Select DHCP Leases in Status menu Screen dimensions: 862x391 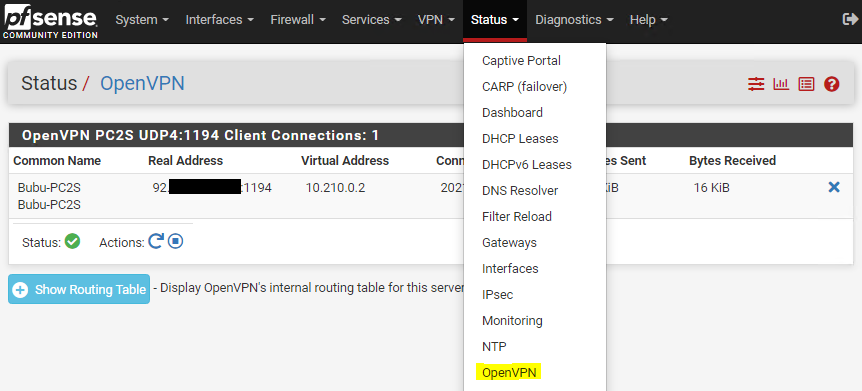click(520, 139)
